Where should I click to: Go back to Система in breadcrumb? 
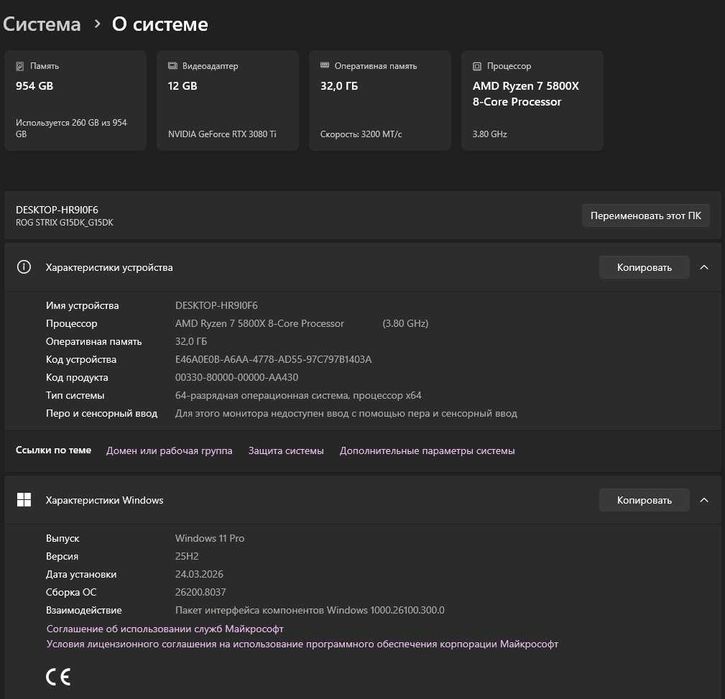click(x=41, y=23)
